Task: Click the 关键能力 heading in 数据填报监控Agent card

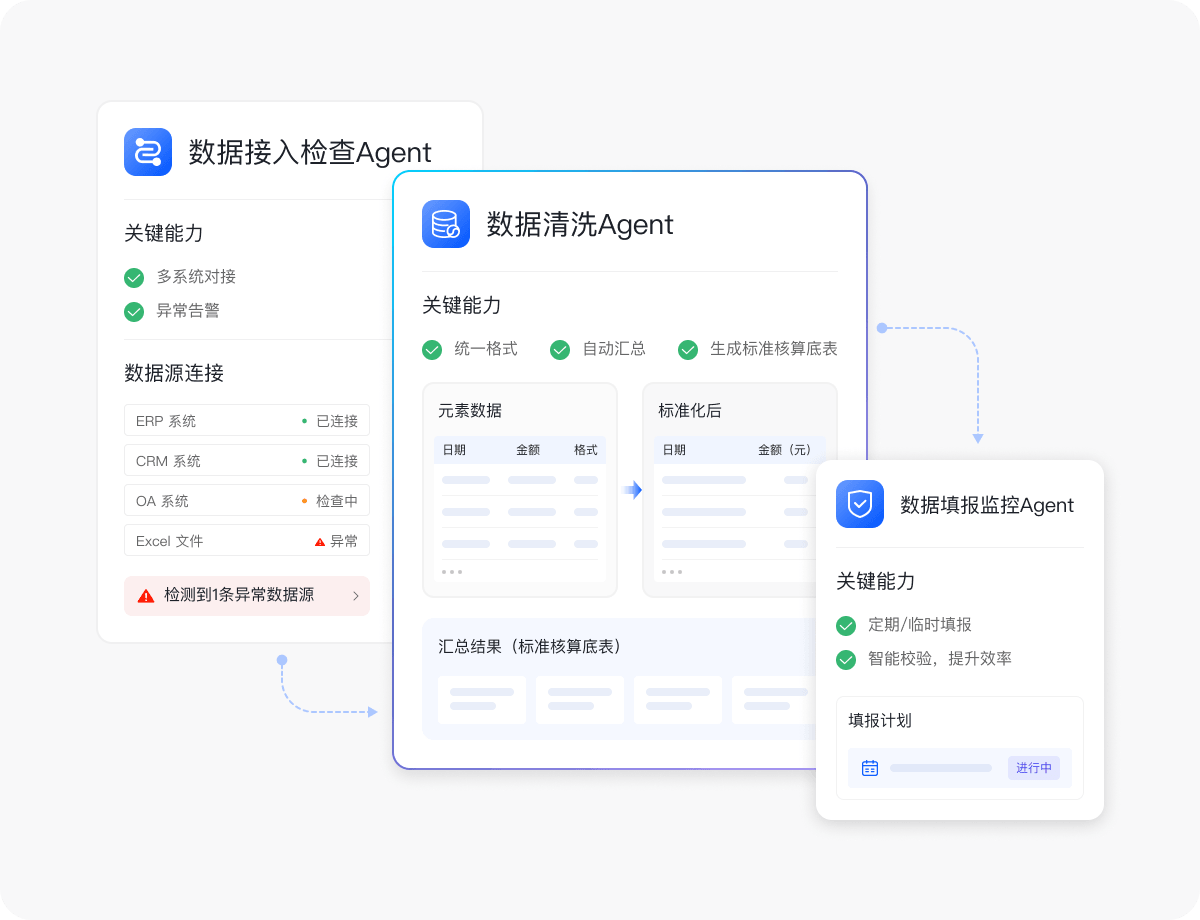Action: (876, 581)
